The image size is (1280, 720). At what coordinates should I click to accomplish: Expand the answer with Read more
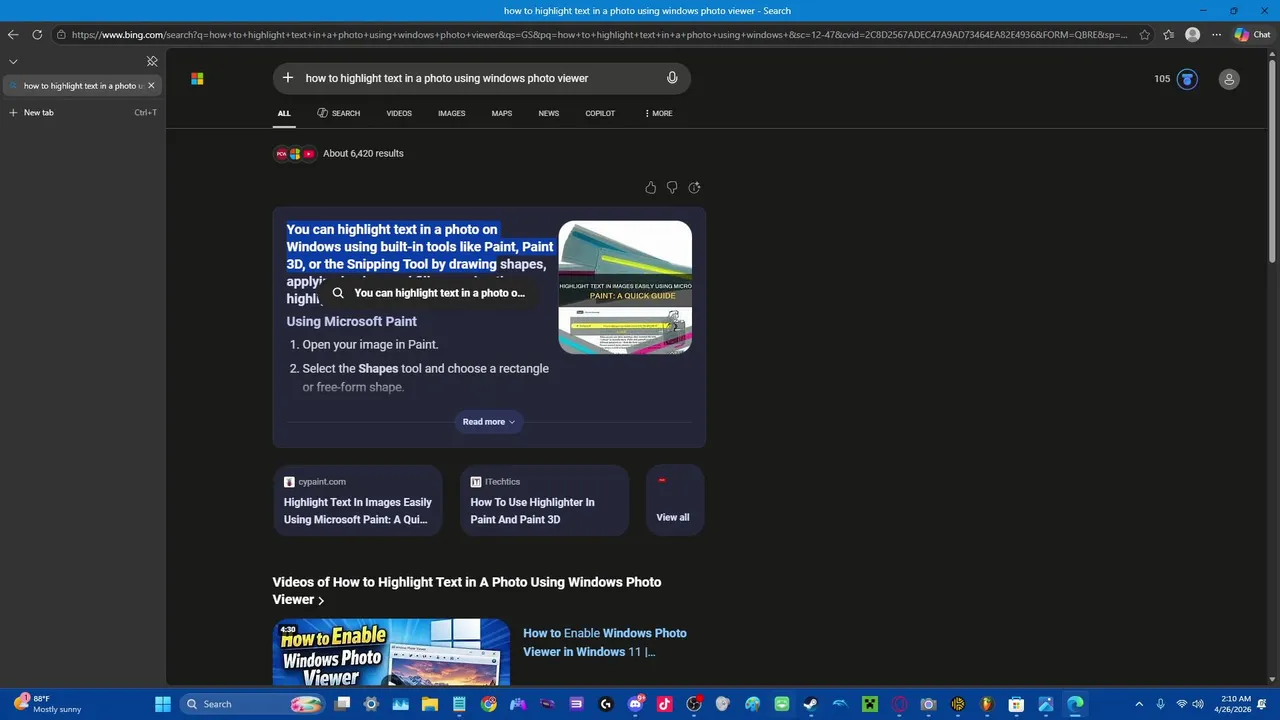(489, 422)
